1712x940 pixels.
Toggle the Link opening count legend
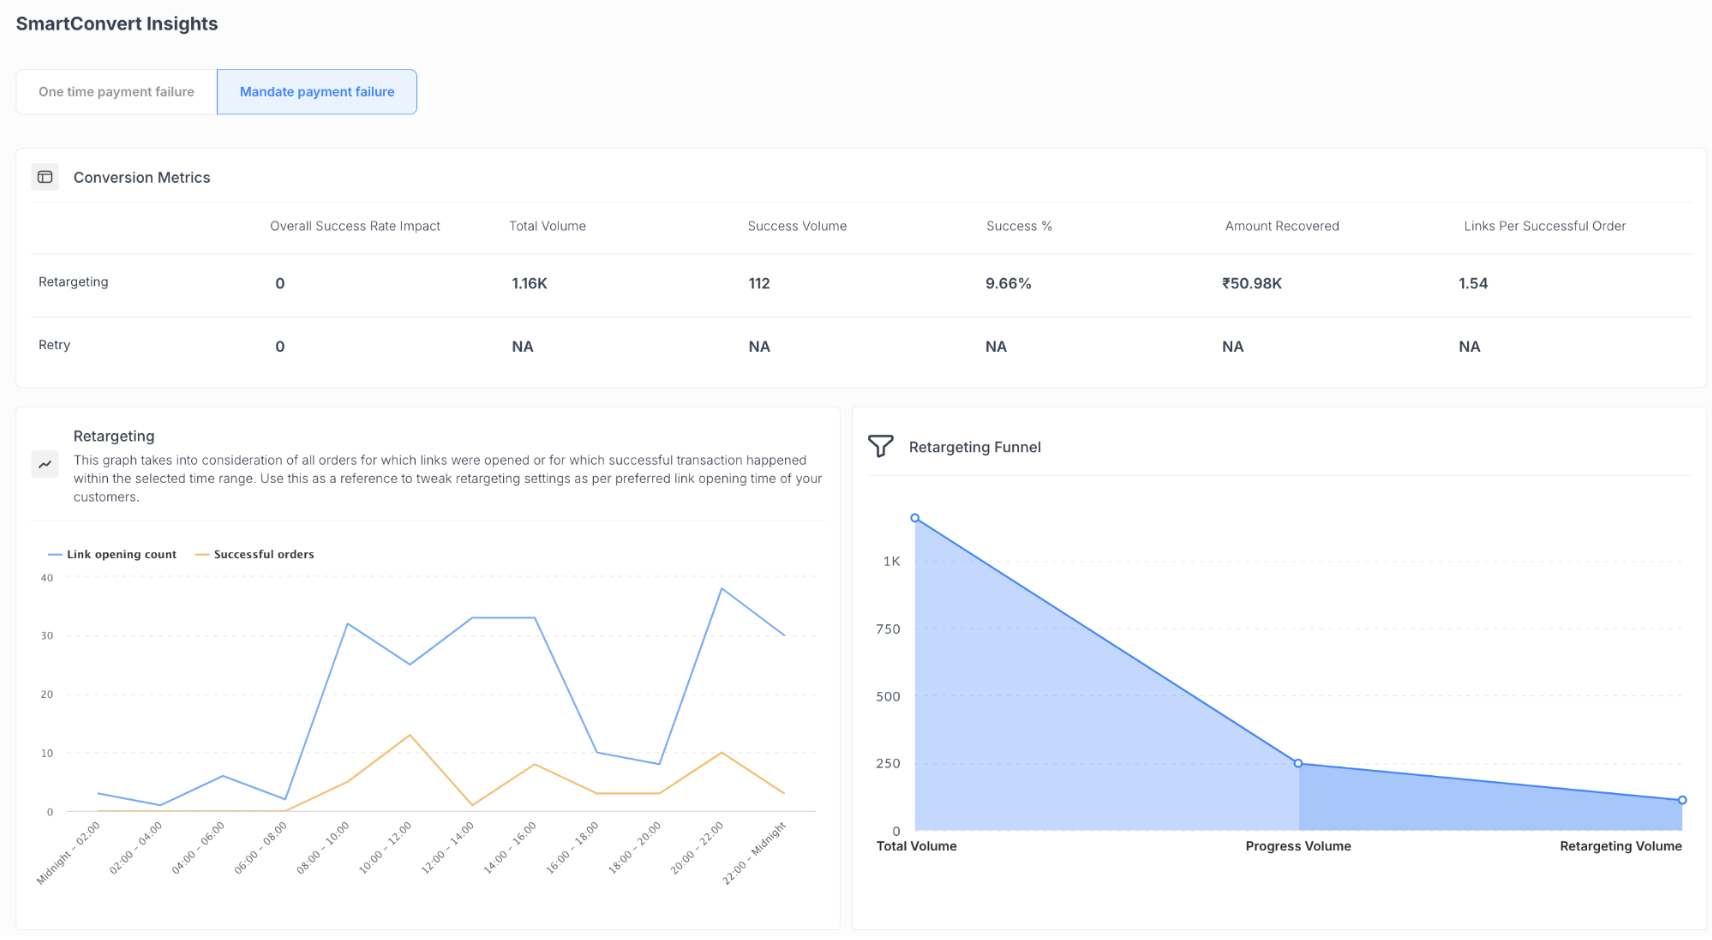(x=112, y=554)
